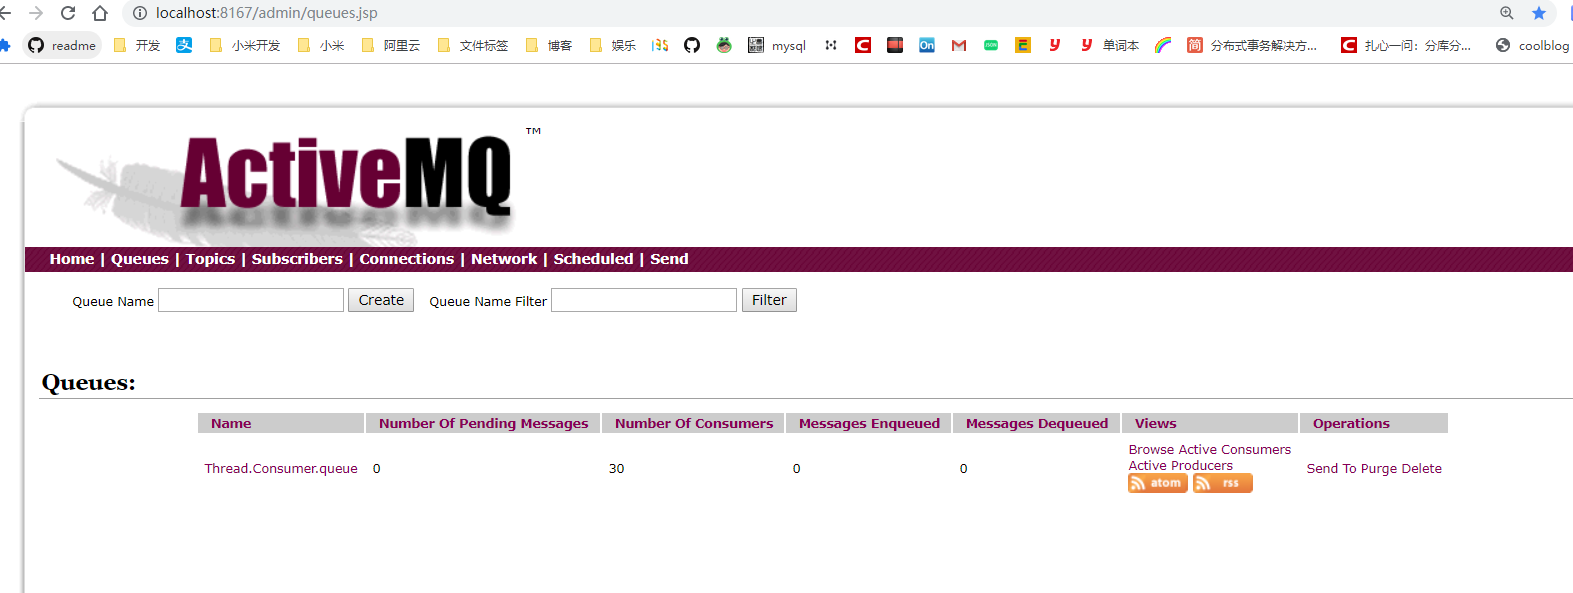Click the site info icon beside the URL
Image resolution: width=1573 pixels, height=593 pixels.
pyautogui.click(x=140, y=13)
